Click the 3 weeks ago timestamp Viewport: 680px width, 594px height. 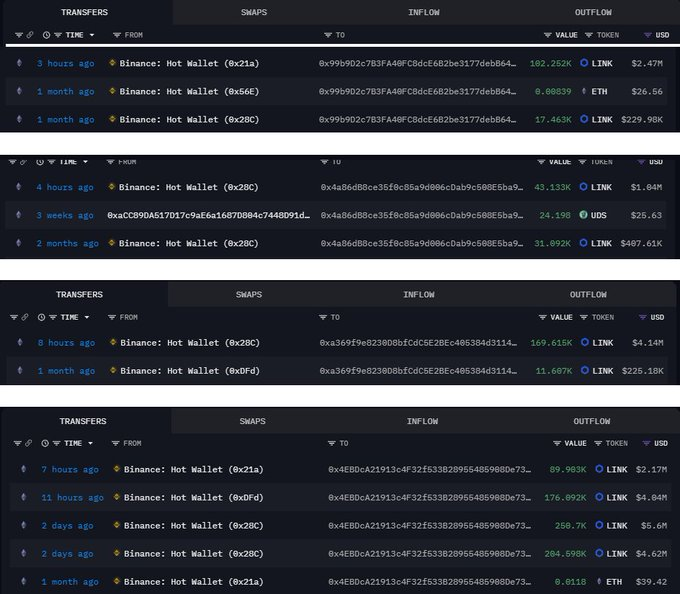[x=65, y=215]
